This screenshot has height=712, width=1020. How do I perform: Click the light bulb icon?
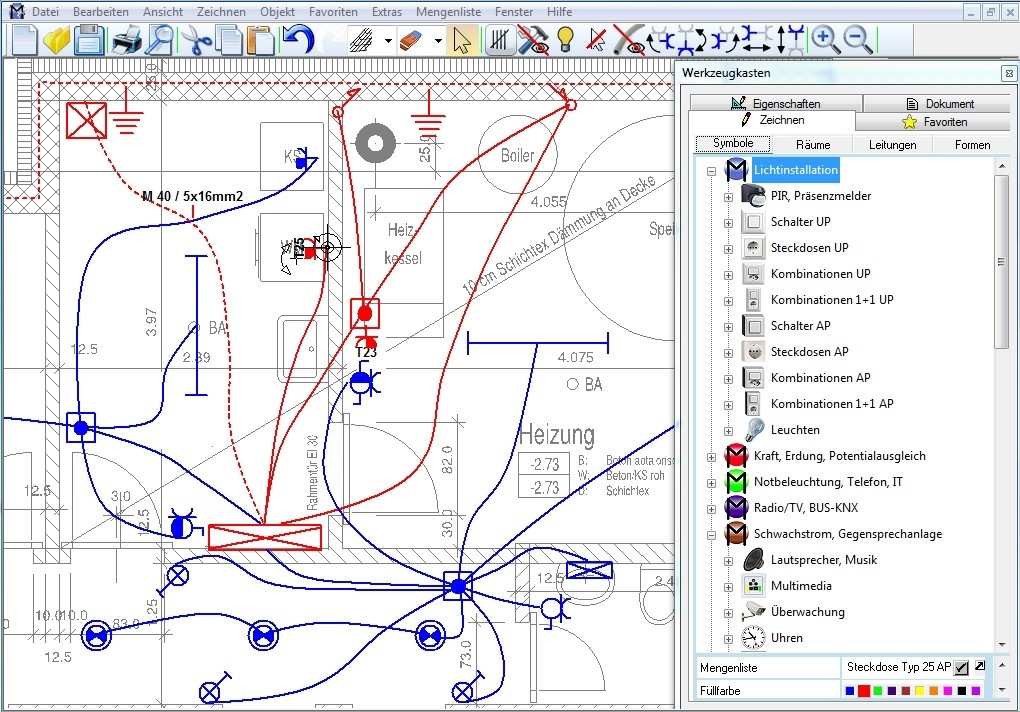[x=565, y=40]
